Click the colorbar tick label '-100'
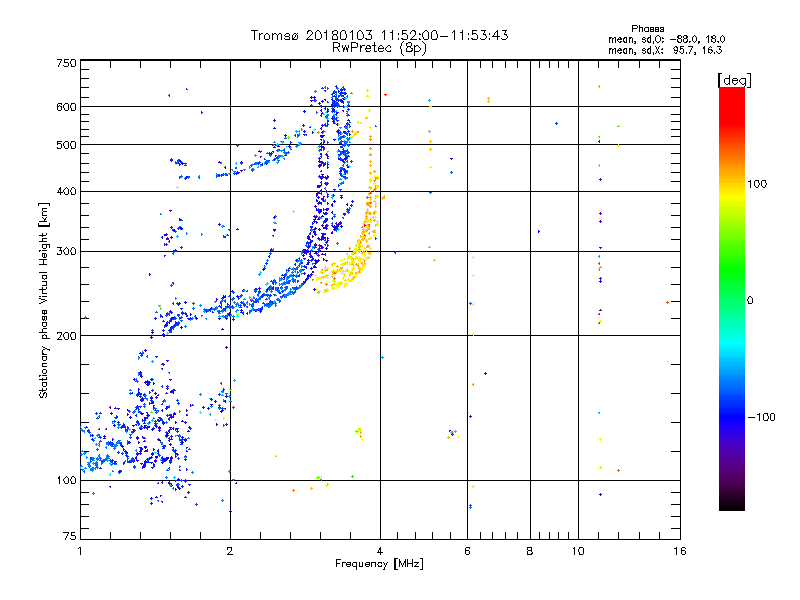Viewport: 800px width, 600px height. [761, 417]
